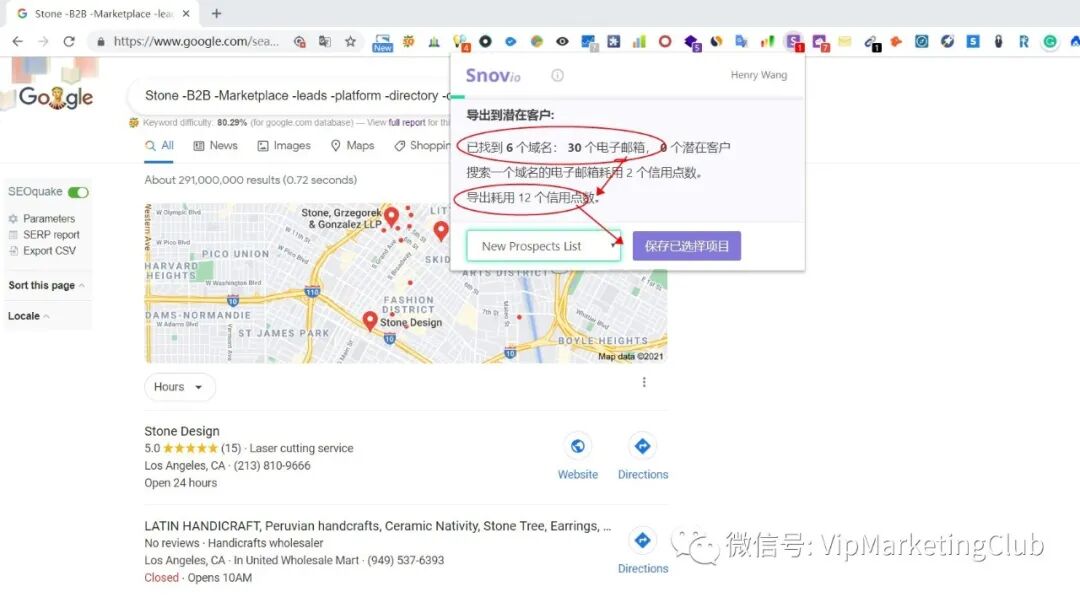Open the Grammarly green G extension
Image resolution: width=1080 pixels, height=597 pixels.
1050,41
